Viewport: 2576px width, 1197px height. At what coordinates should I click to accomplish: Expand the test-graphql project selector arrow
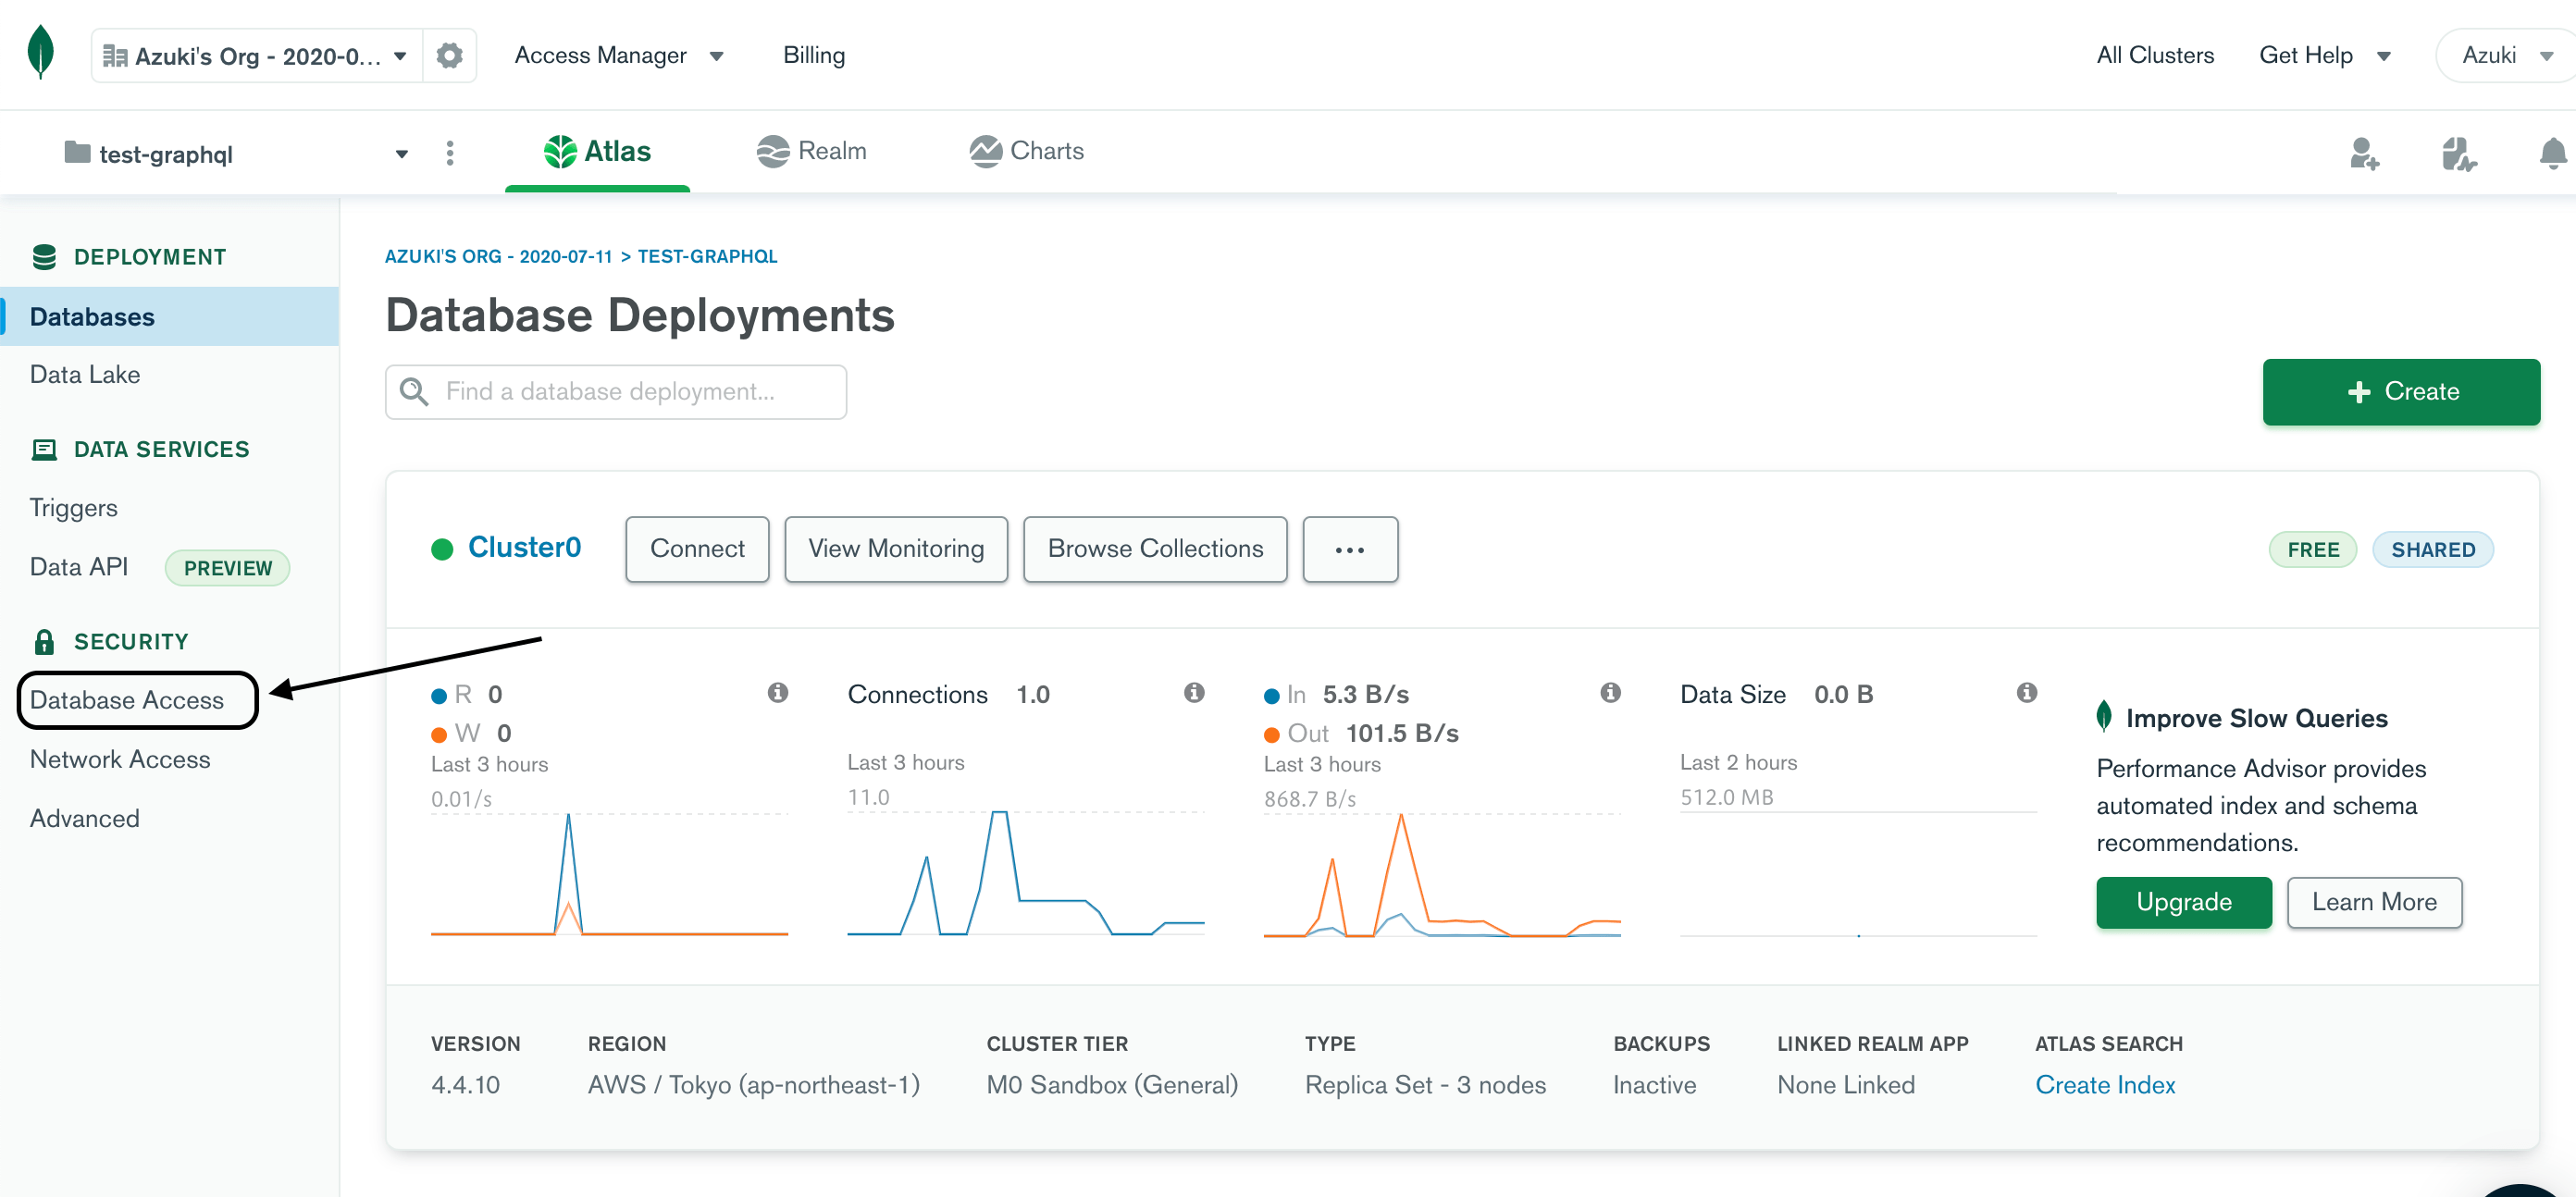click(402, 154)
